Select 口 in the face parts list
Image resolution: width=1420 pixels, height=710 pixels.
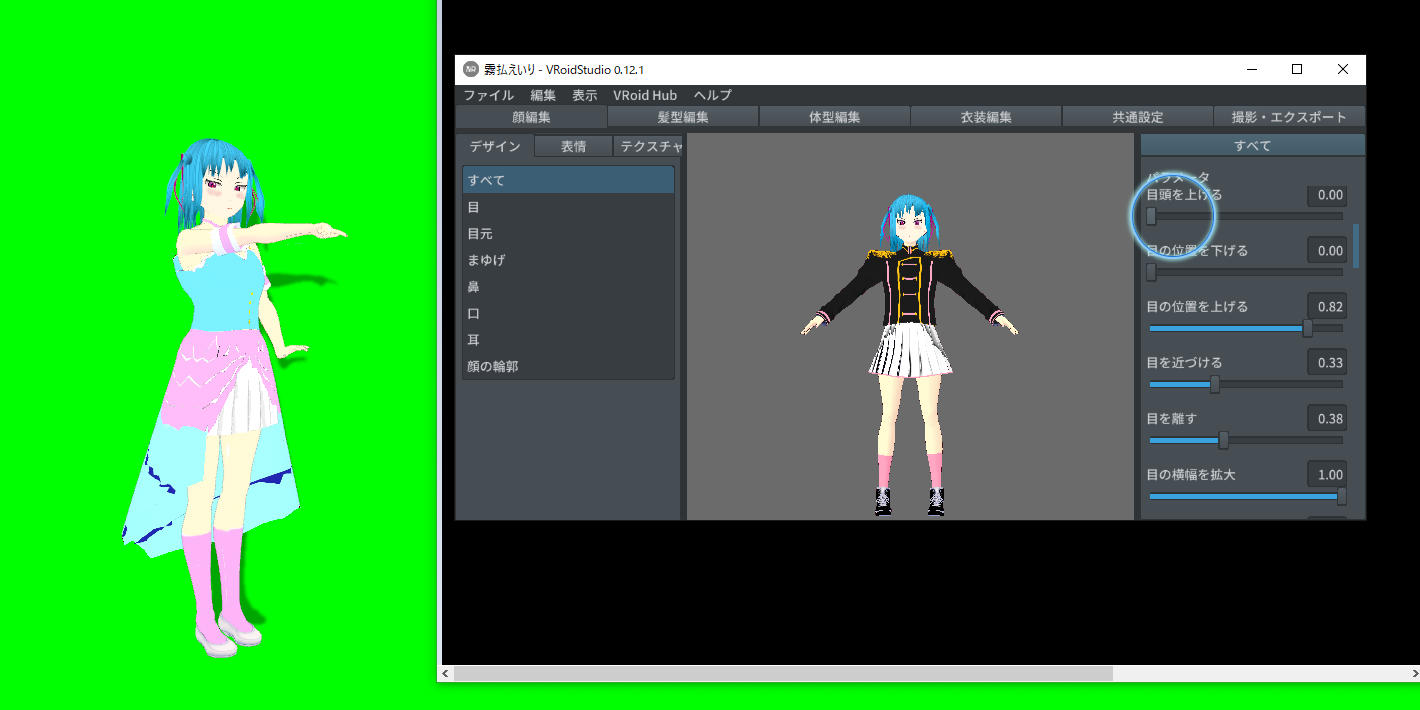tap(568, 313)
